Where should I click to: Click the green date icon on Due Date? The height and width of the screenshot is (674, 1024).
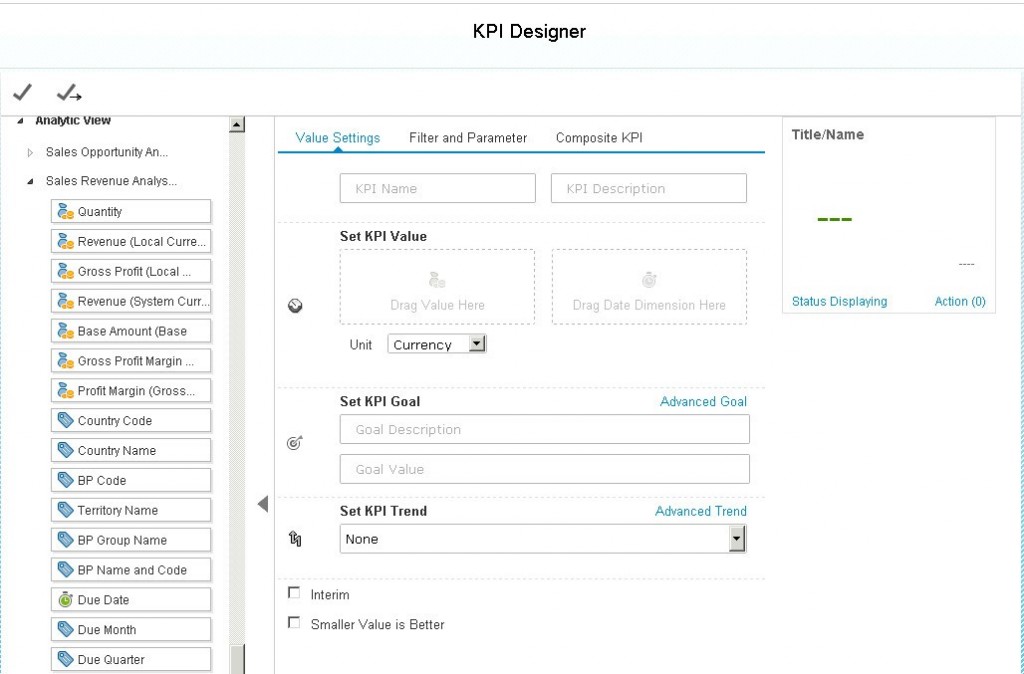[x=65, y=599]
